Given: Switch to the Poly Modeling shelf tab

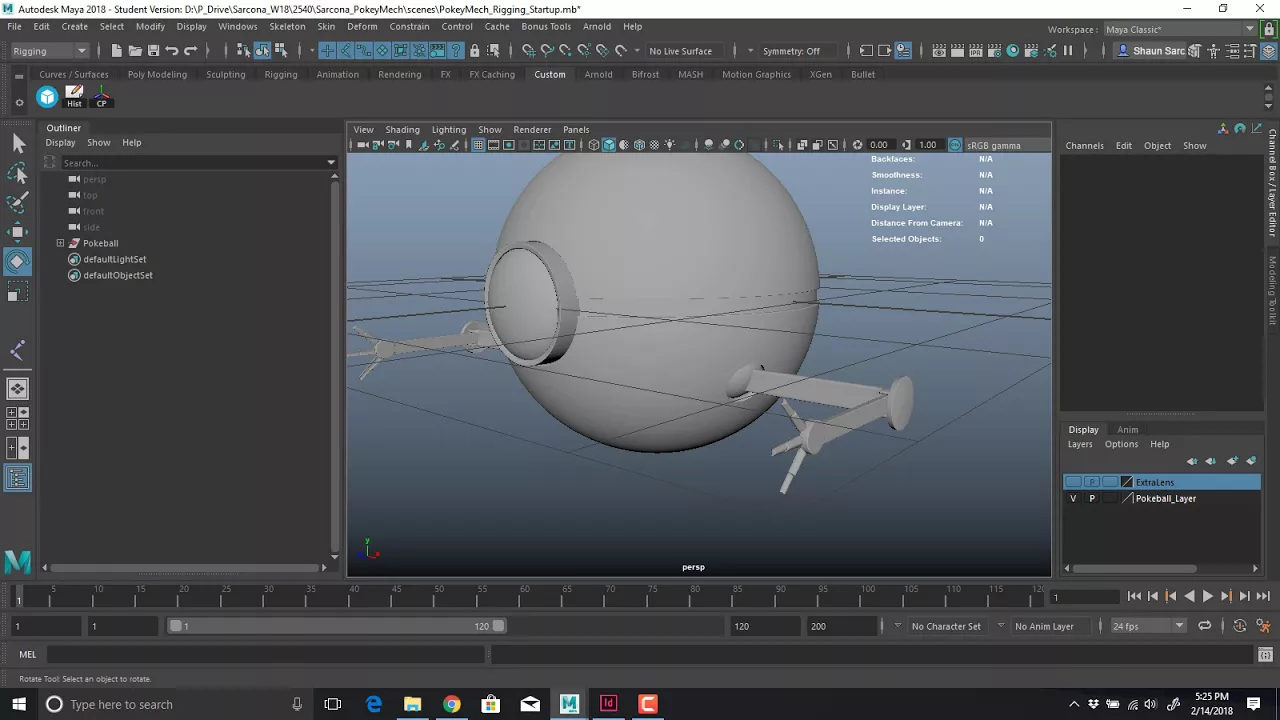Looking at the screenshot, I should click(157, 74).
